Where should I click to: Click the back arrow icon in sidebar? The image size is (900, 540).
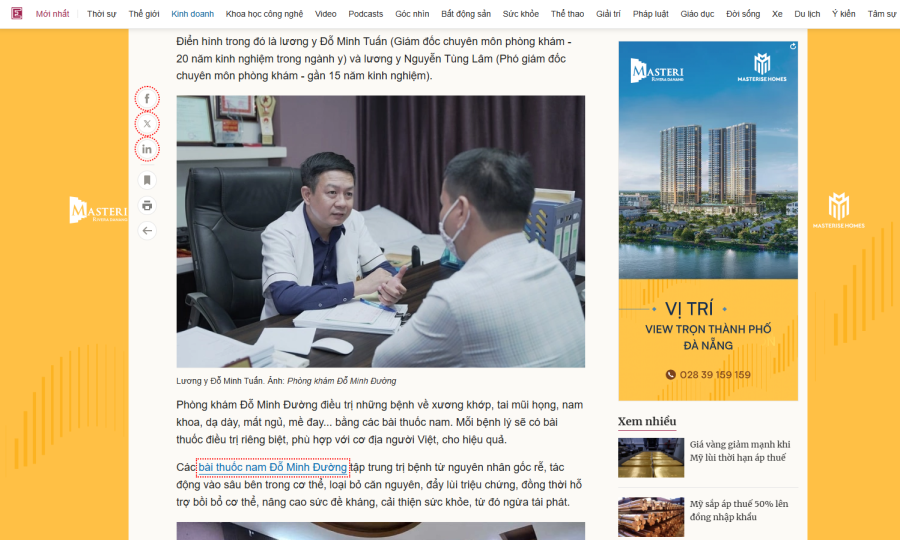147,231
